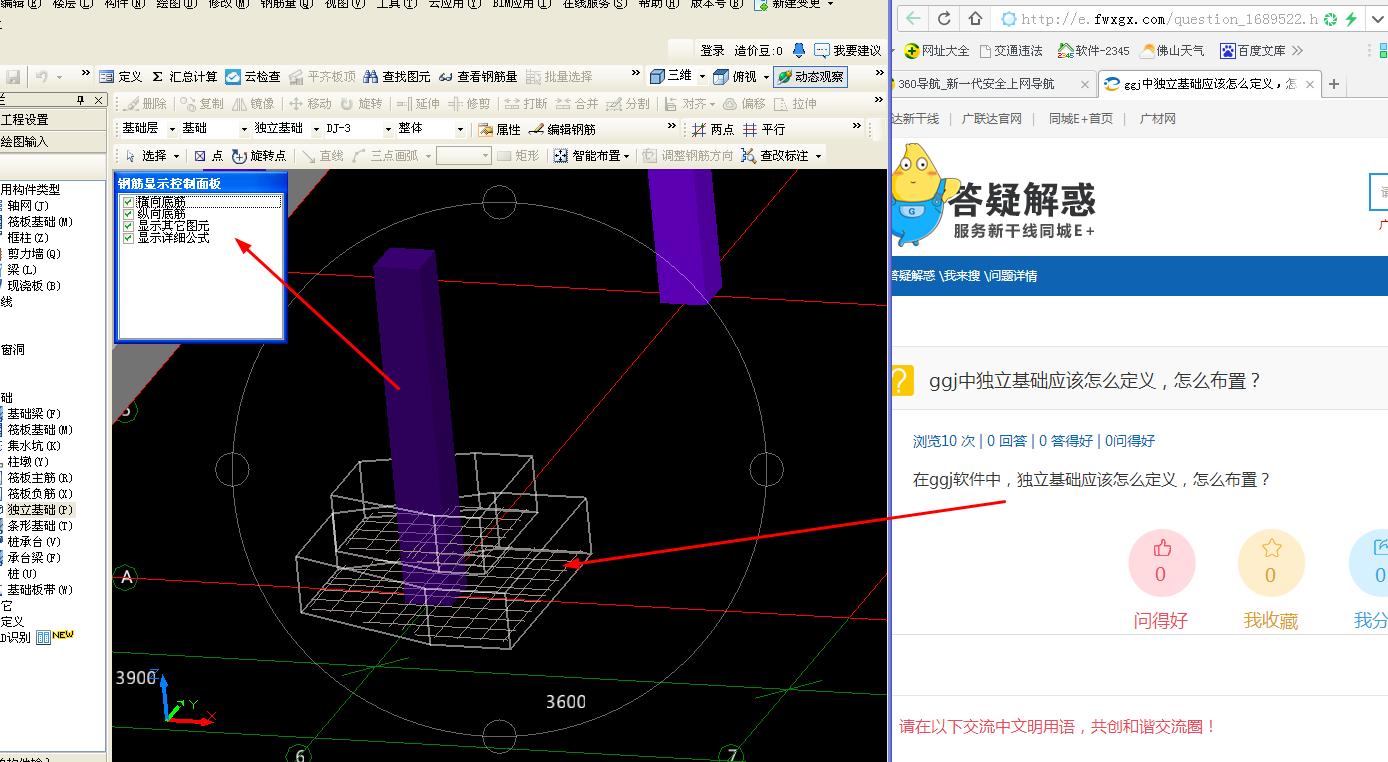This screenshot has width=1388, height=762.
Task: Go back in browser
Action: (912, 18)
